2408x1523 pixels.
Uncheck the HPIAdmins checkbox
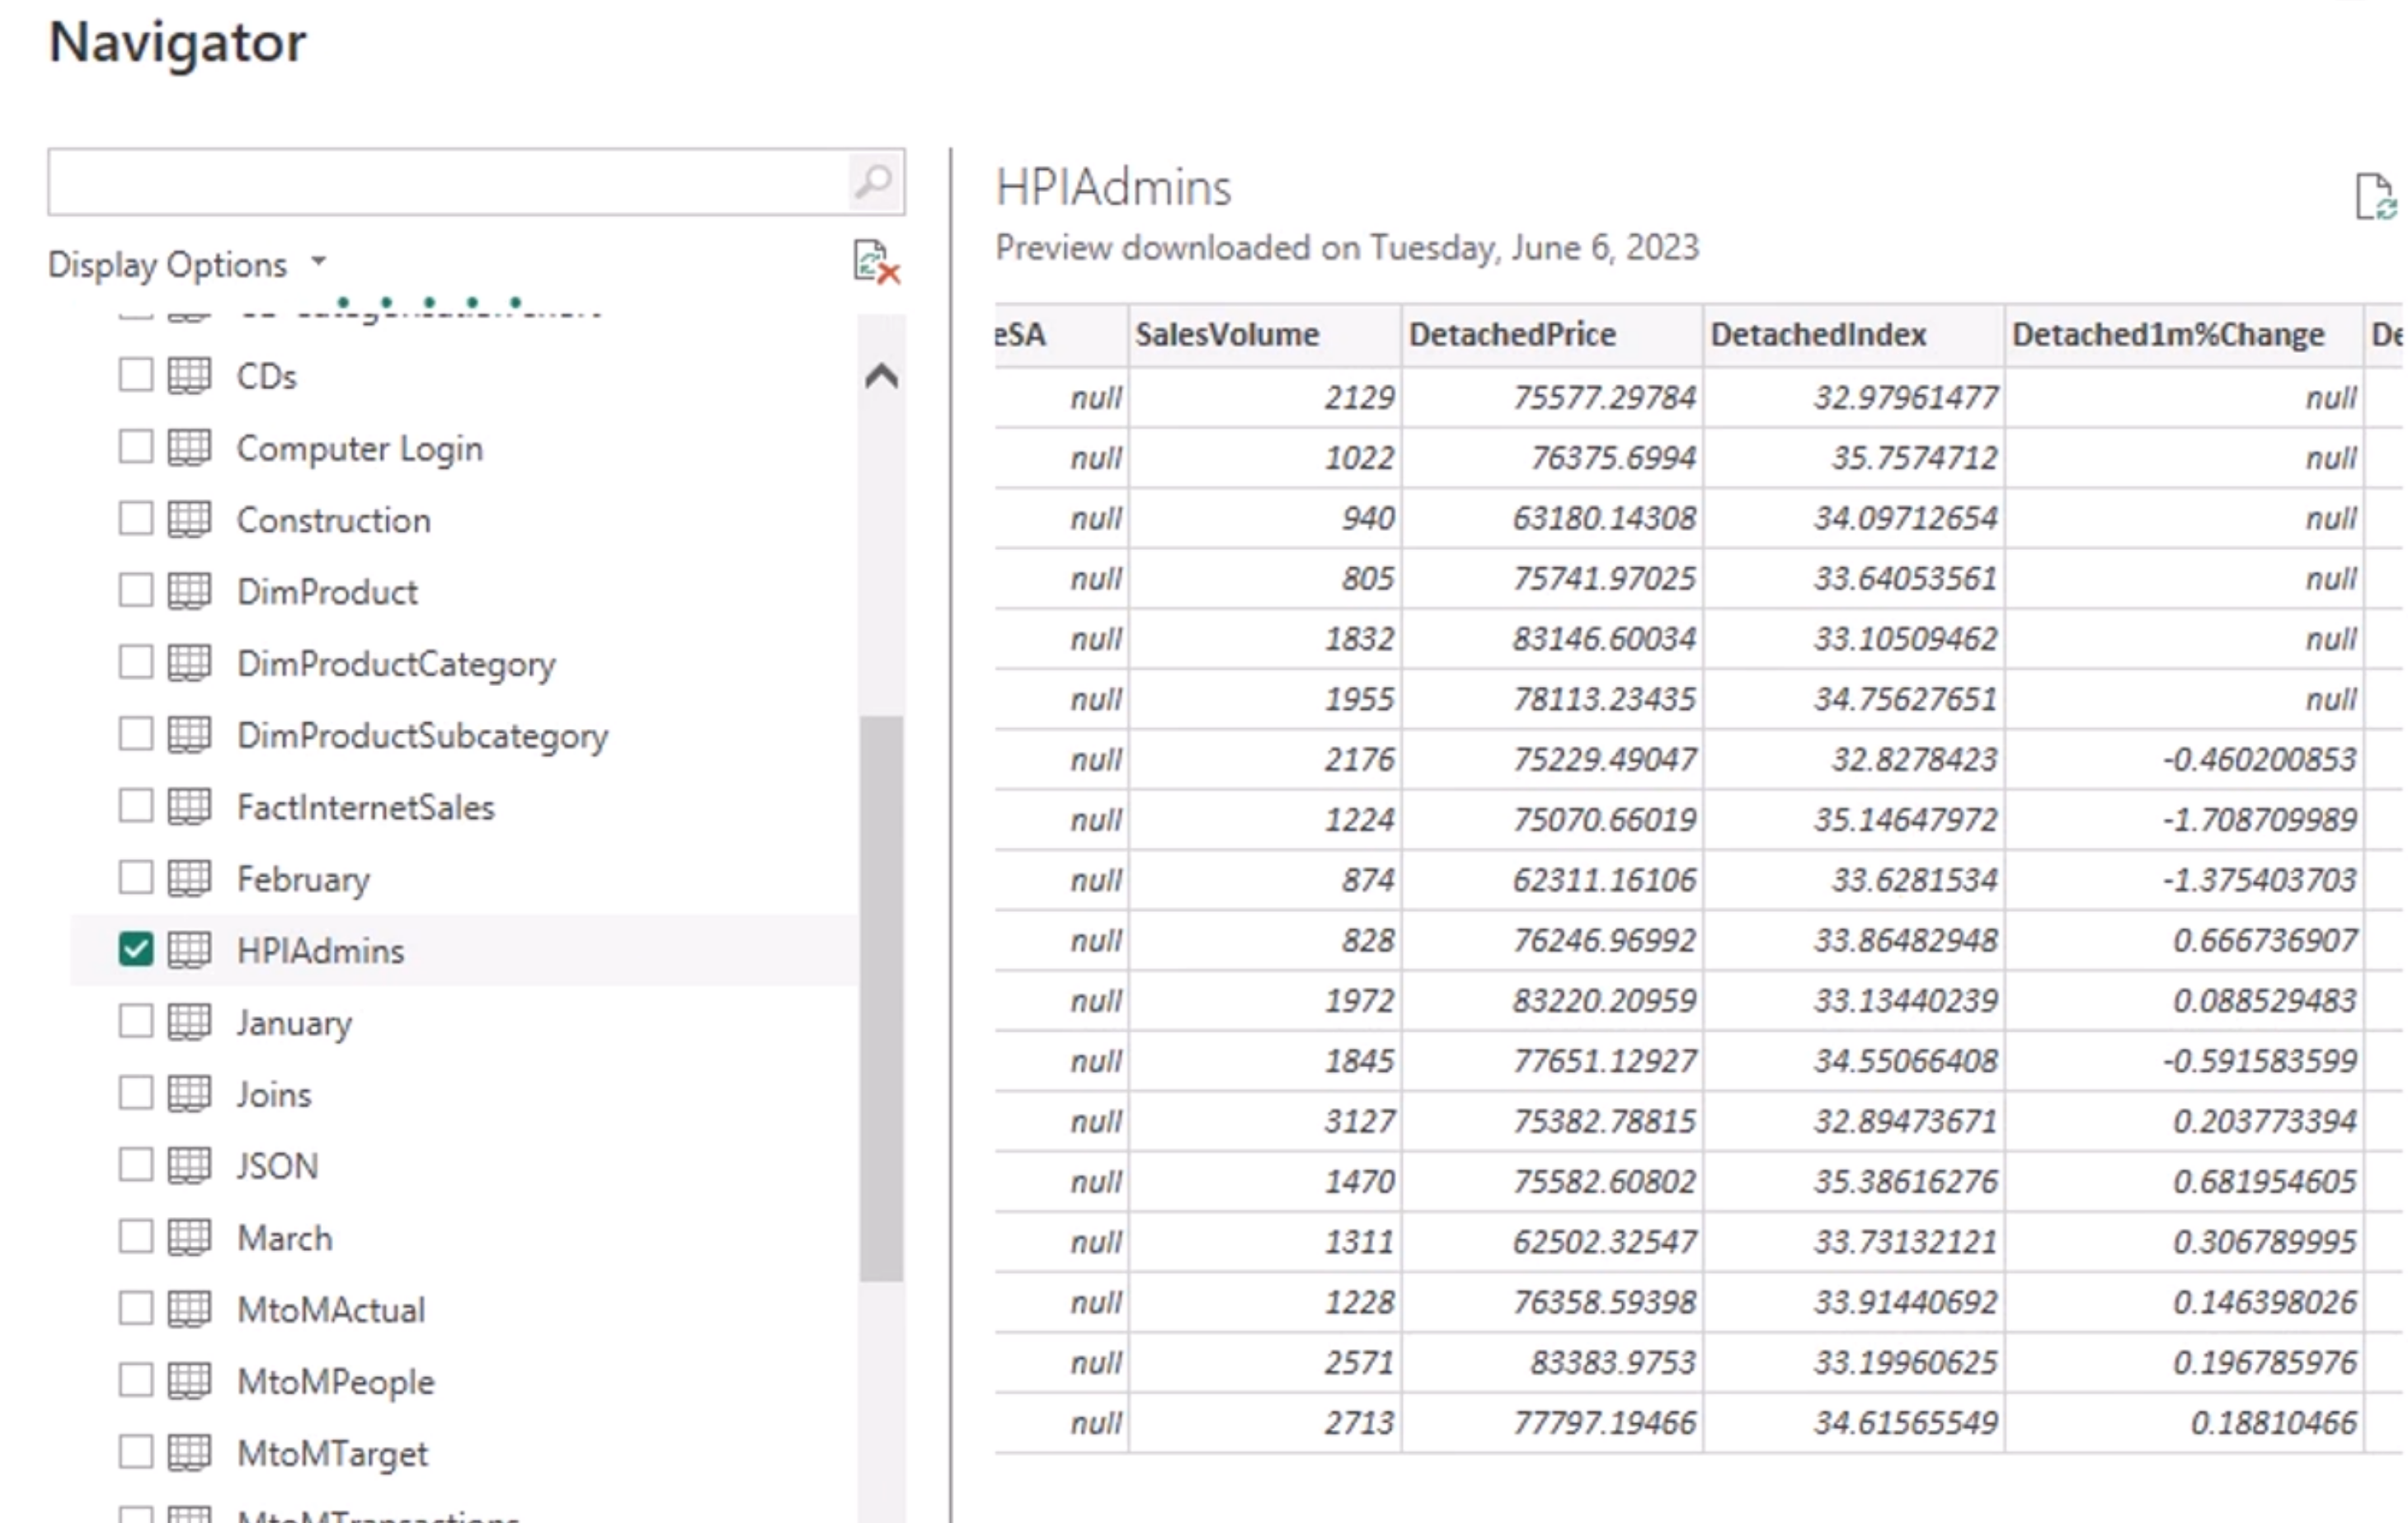[136, 950]
